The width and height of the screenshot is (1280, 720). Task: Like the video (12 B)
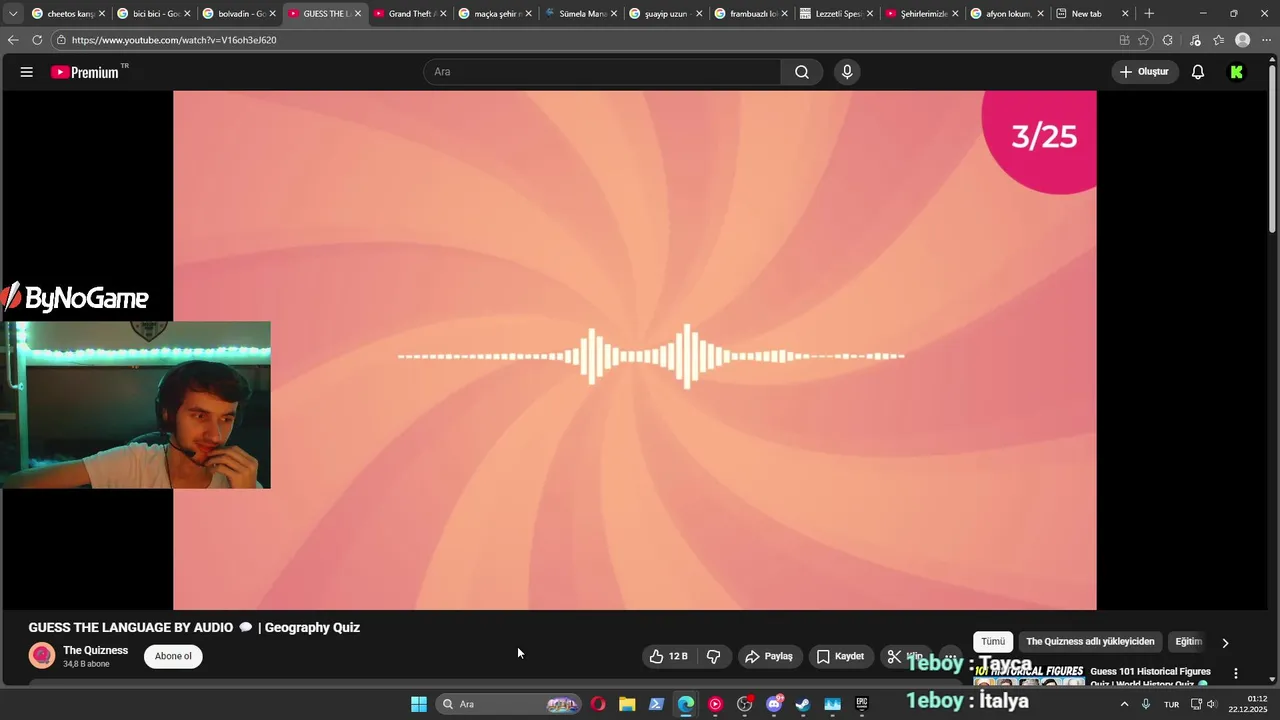tap(669, 656)
